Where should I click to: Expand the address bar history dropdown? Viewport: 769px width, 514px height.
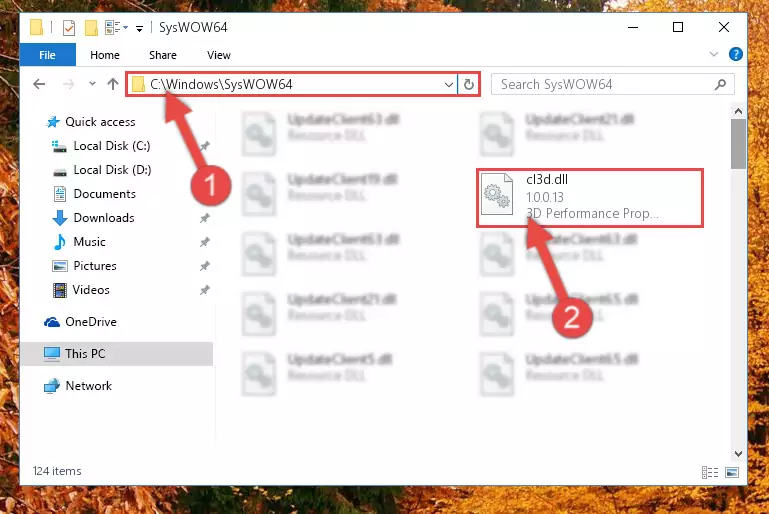coord(448,84)
